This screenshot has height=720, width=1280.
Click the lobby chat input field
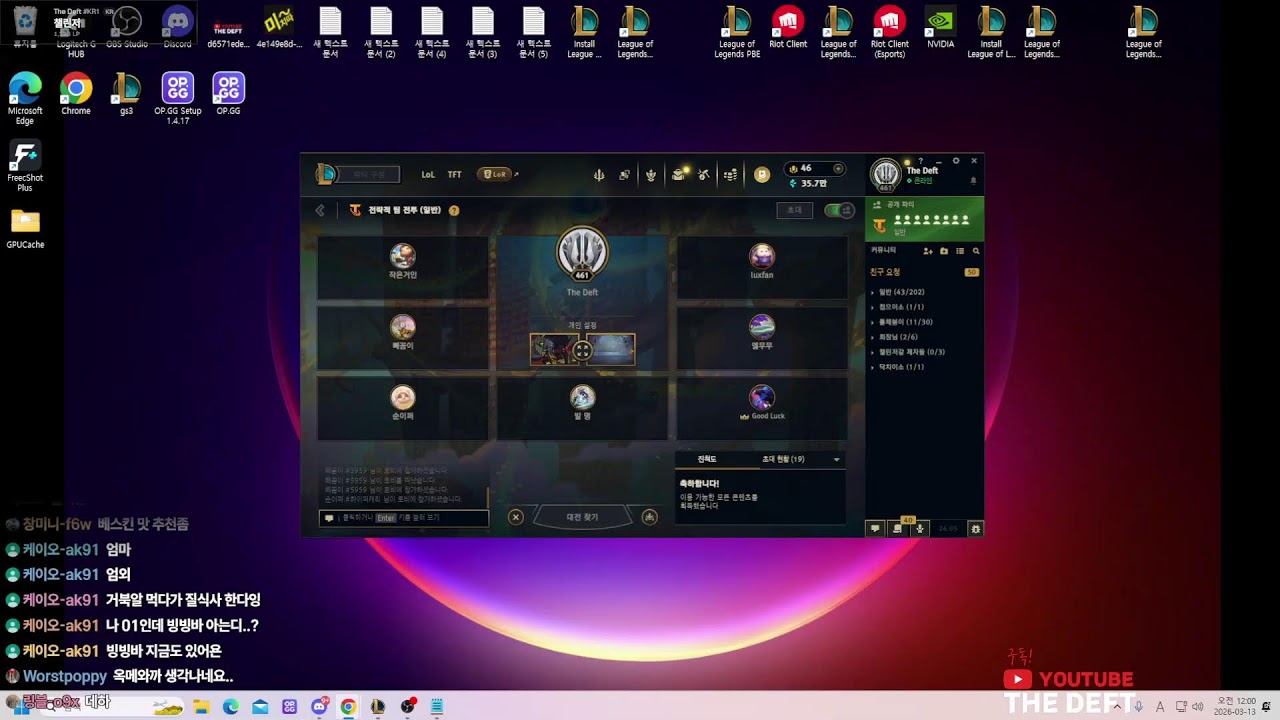click(x=404, y=518)
